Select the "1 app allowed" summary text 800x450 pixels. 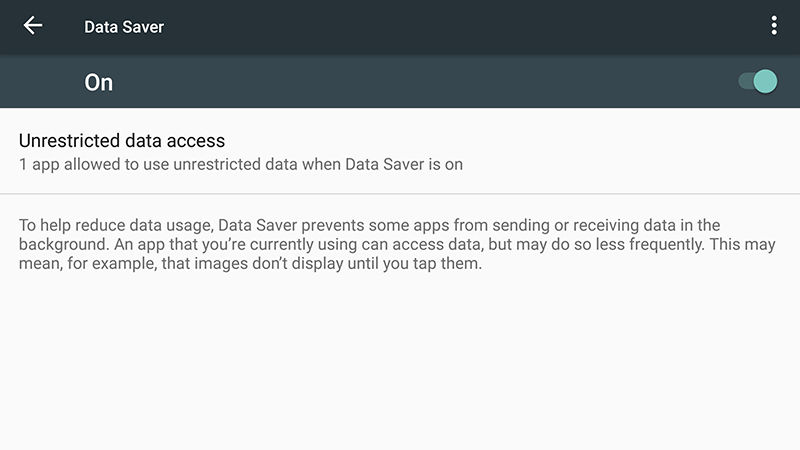point(241,164)
